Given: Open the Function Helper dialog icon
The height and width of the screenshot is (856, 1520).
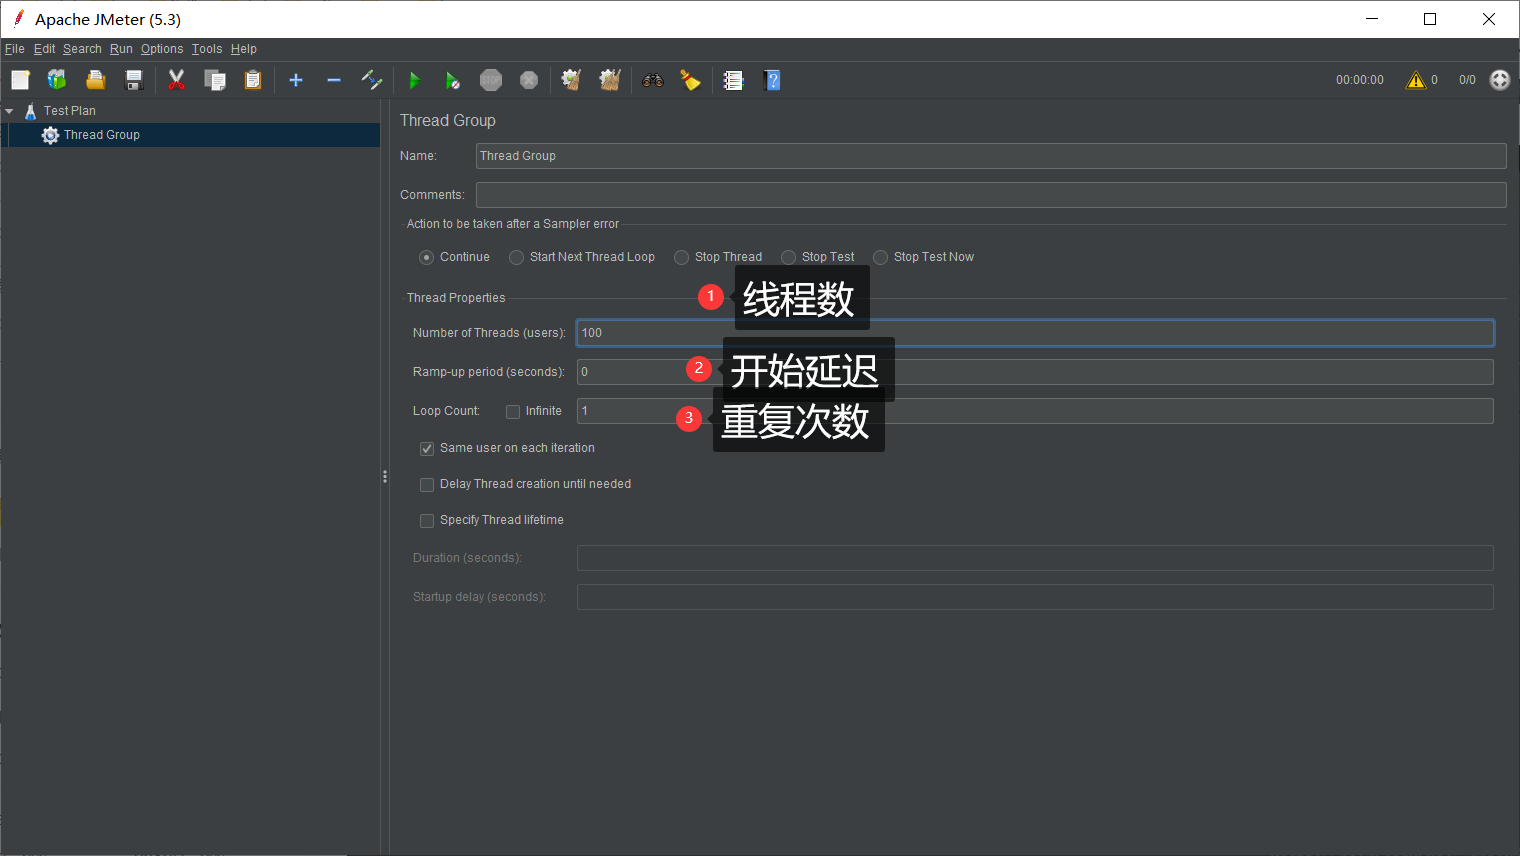Looking at the screenshot, I should pos(734,80).
